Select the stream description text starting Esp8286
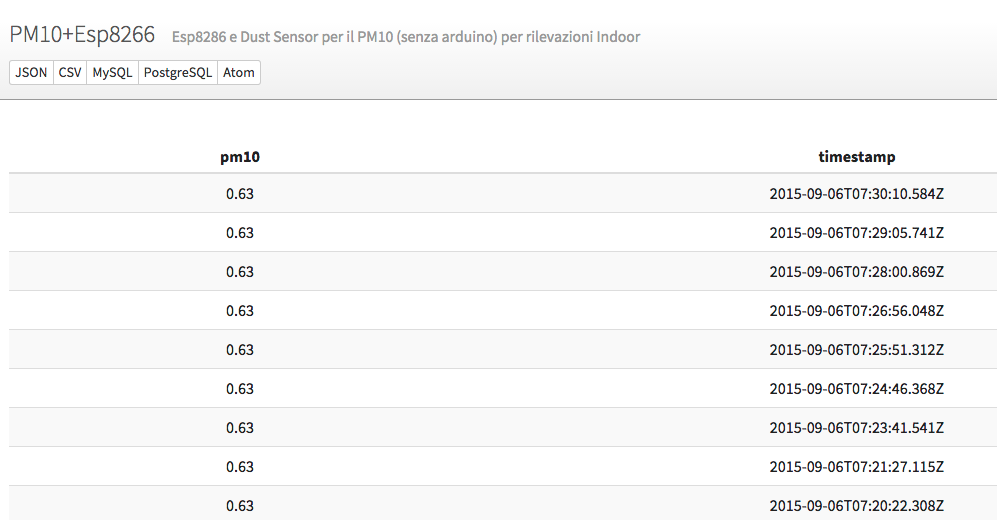Screen dimensions: 997x520 point(406,37)
